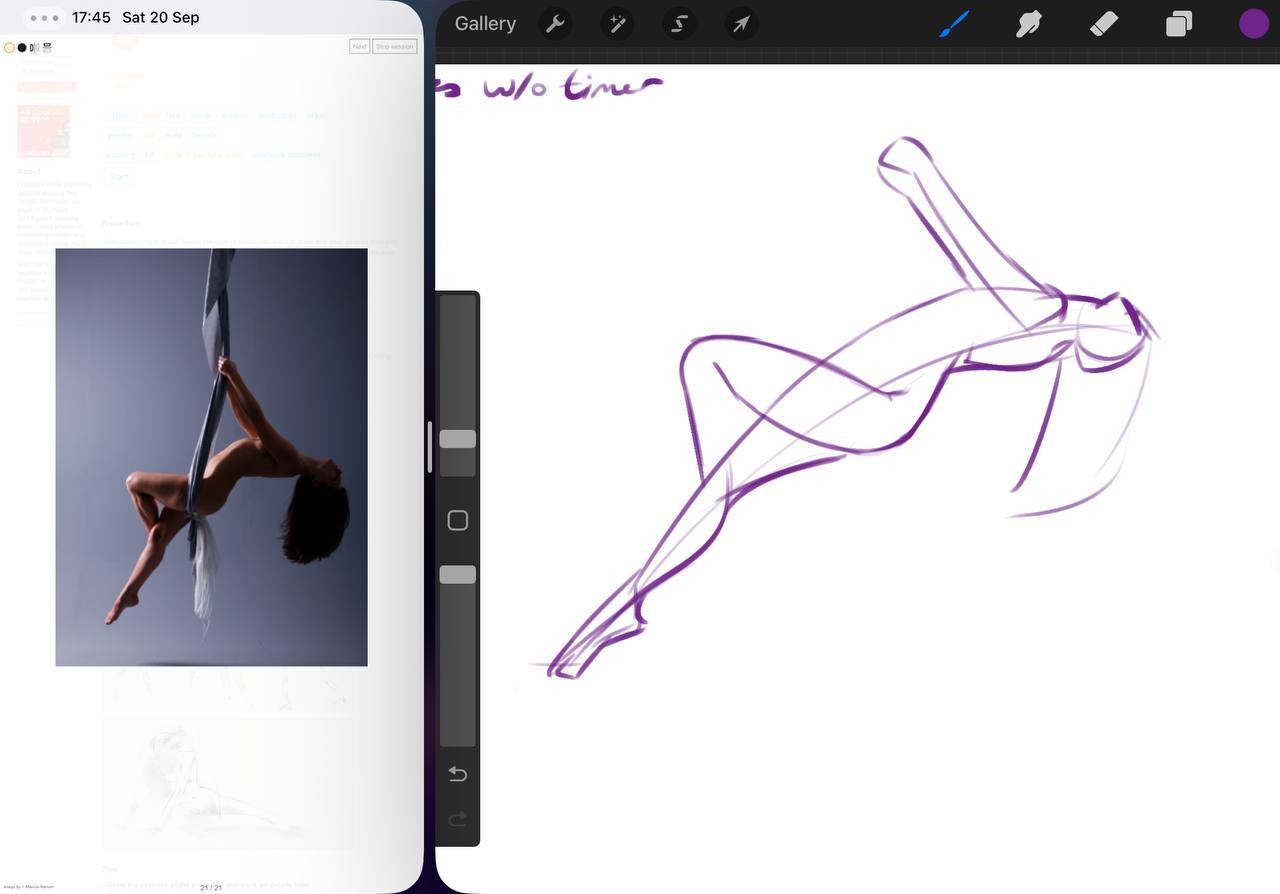
Task: Return to the Gallery
Action: [485, 24]
